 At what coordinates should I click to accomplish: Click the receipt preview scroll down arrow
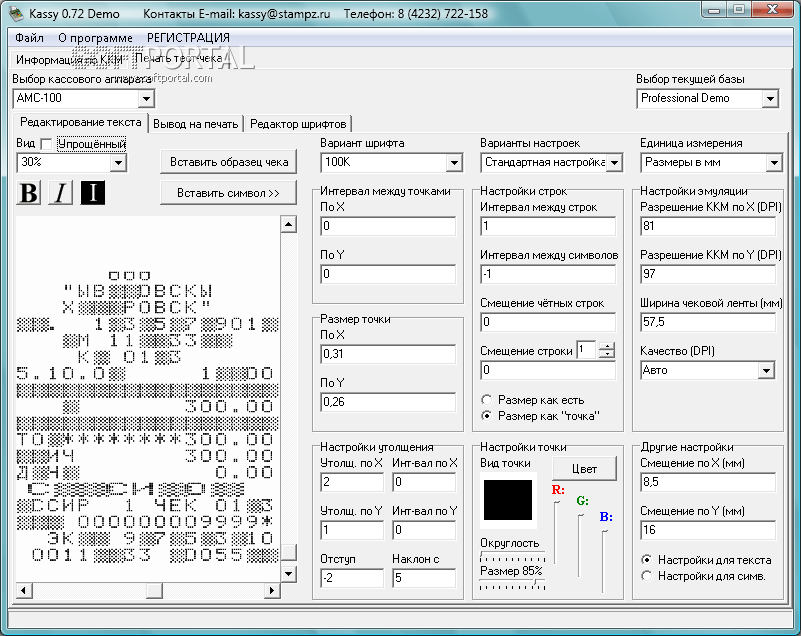(x=289, y=574)
